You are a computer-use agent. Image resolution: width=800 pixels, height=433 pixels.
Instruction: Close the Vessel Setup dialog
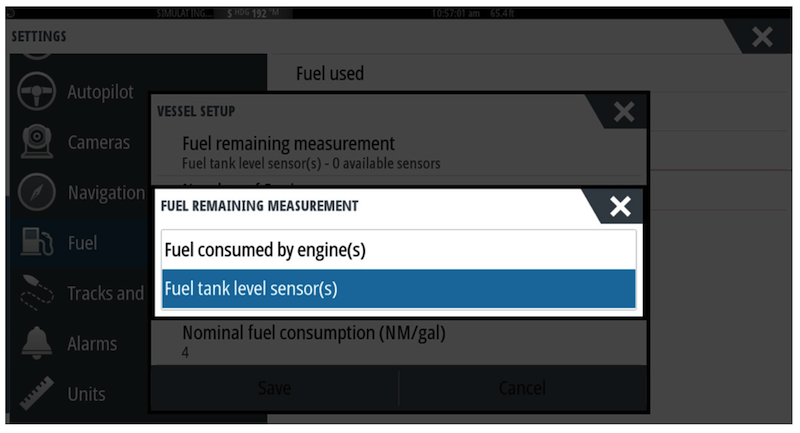pos(623,112)
